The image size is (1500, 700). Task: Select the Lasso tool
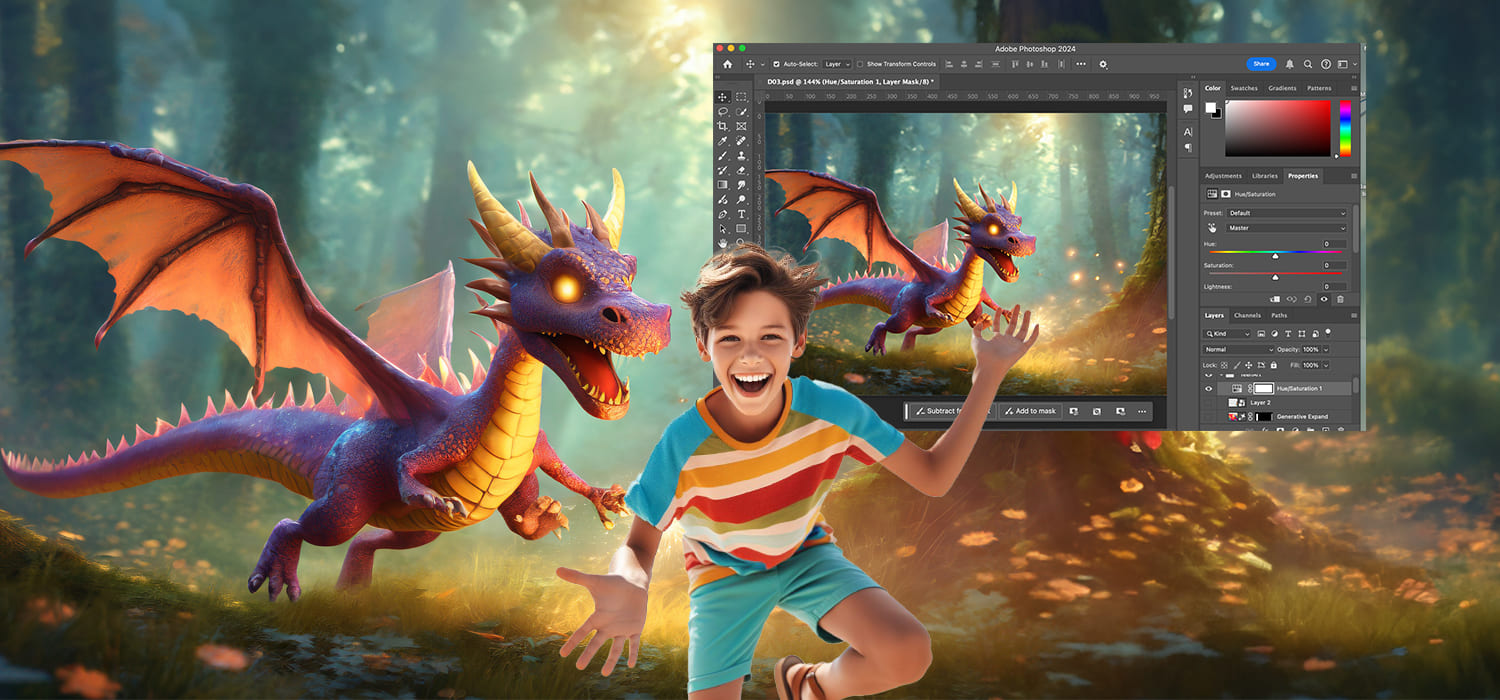click(722, 111)
